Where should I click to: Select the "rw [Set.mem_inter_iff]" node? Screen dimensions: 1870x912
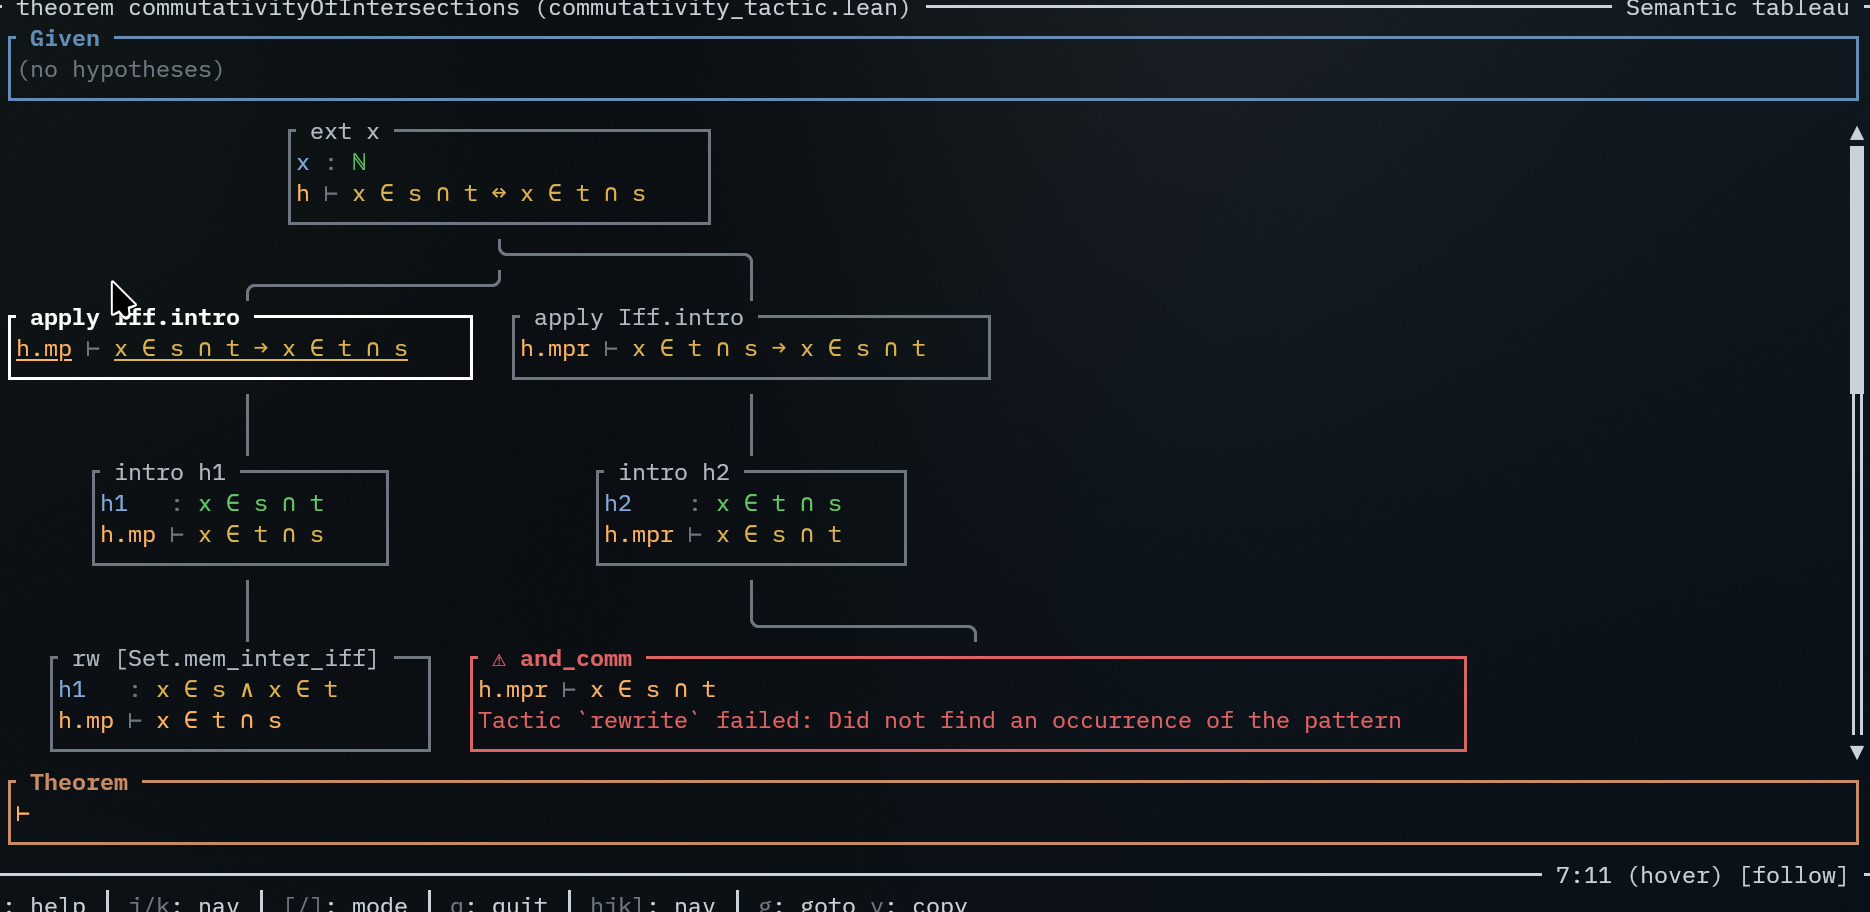224,659
